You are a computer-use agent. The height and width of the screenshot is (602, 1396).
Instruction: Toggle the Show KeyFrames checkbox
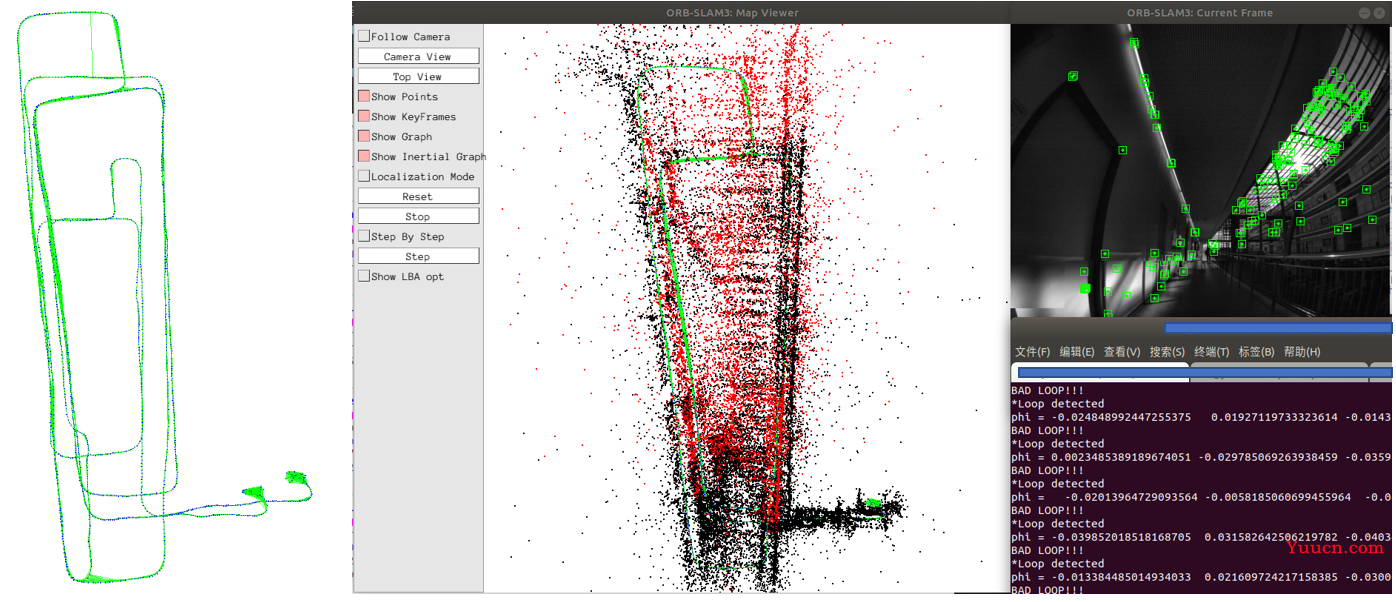click(364, 117)
